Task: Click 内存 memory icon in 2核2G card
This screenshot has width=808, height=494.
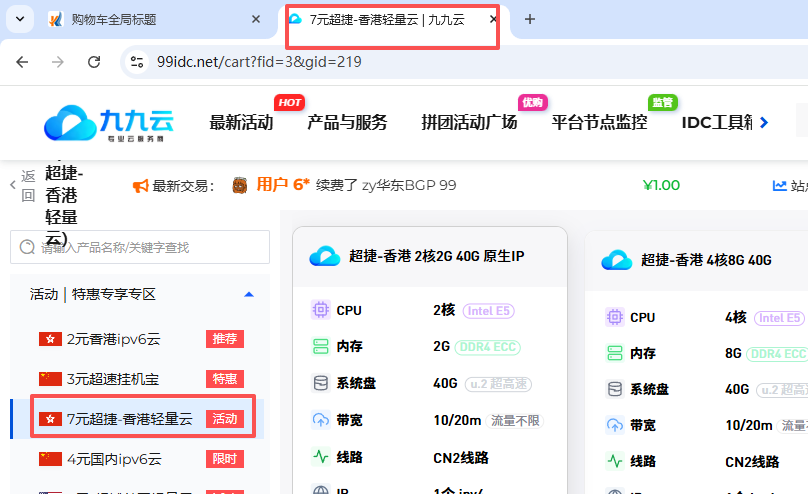Action: coord(321,346)
